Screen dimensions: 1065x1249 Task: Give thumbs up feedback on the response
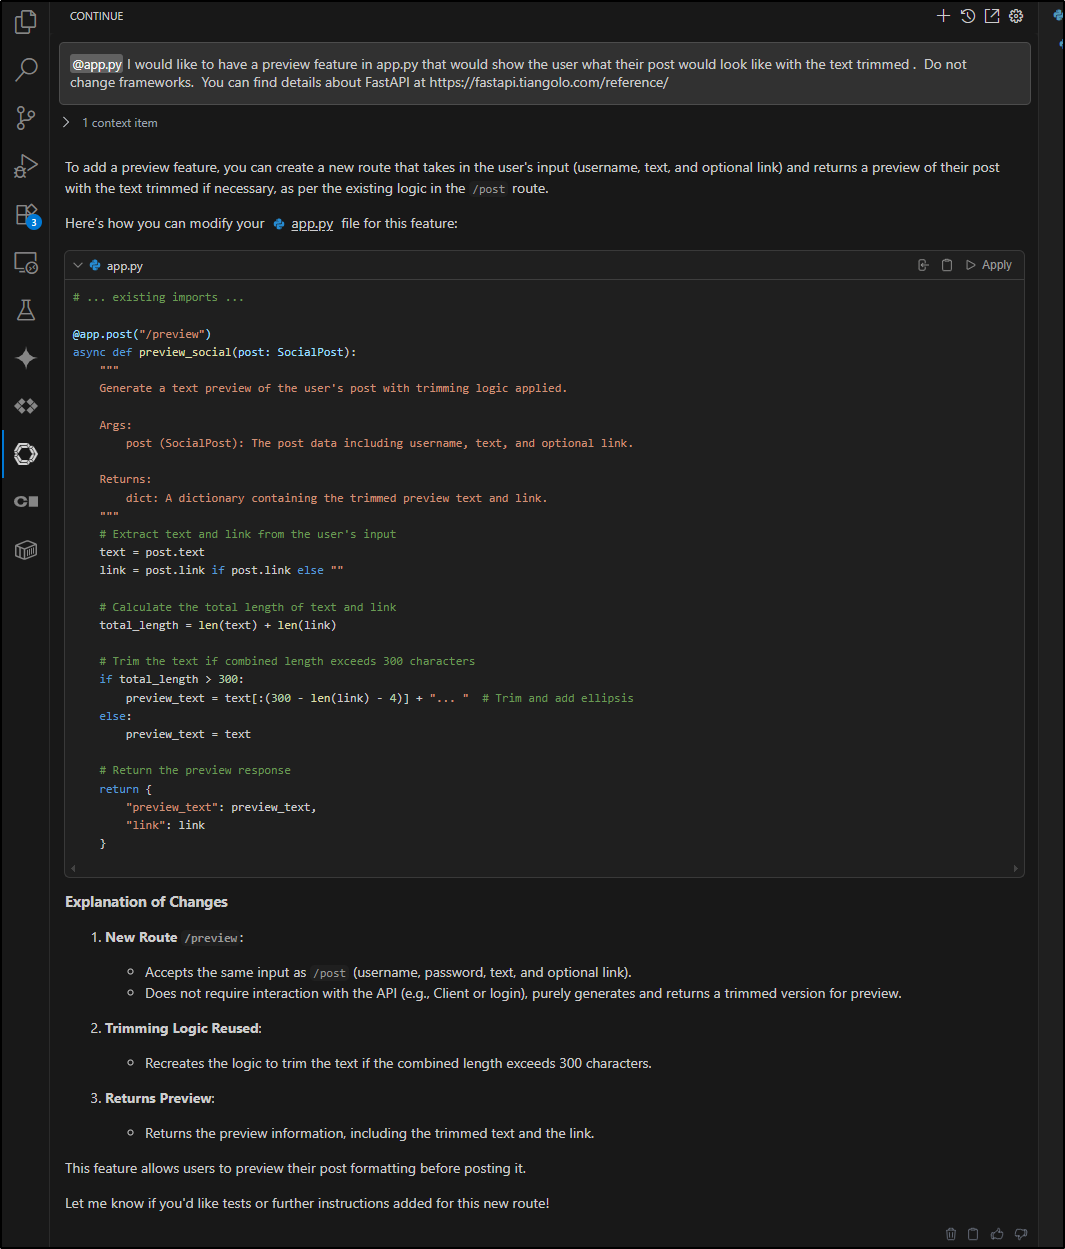point(996,1234)
